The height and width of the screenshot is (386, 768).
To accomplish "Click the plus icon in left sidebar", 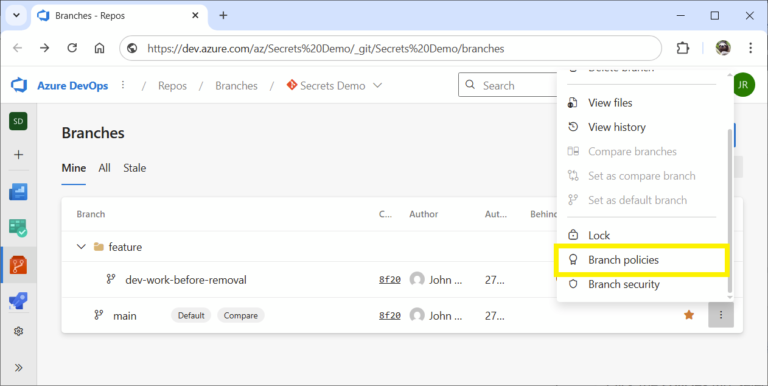I will (18, 155).
